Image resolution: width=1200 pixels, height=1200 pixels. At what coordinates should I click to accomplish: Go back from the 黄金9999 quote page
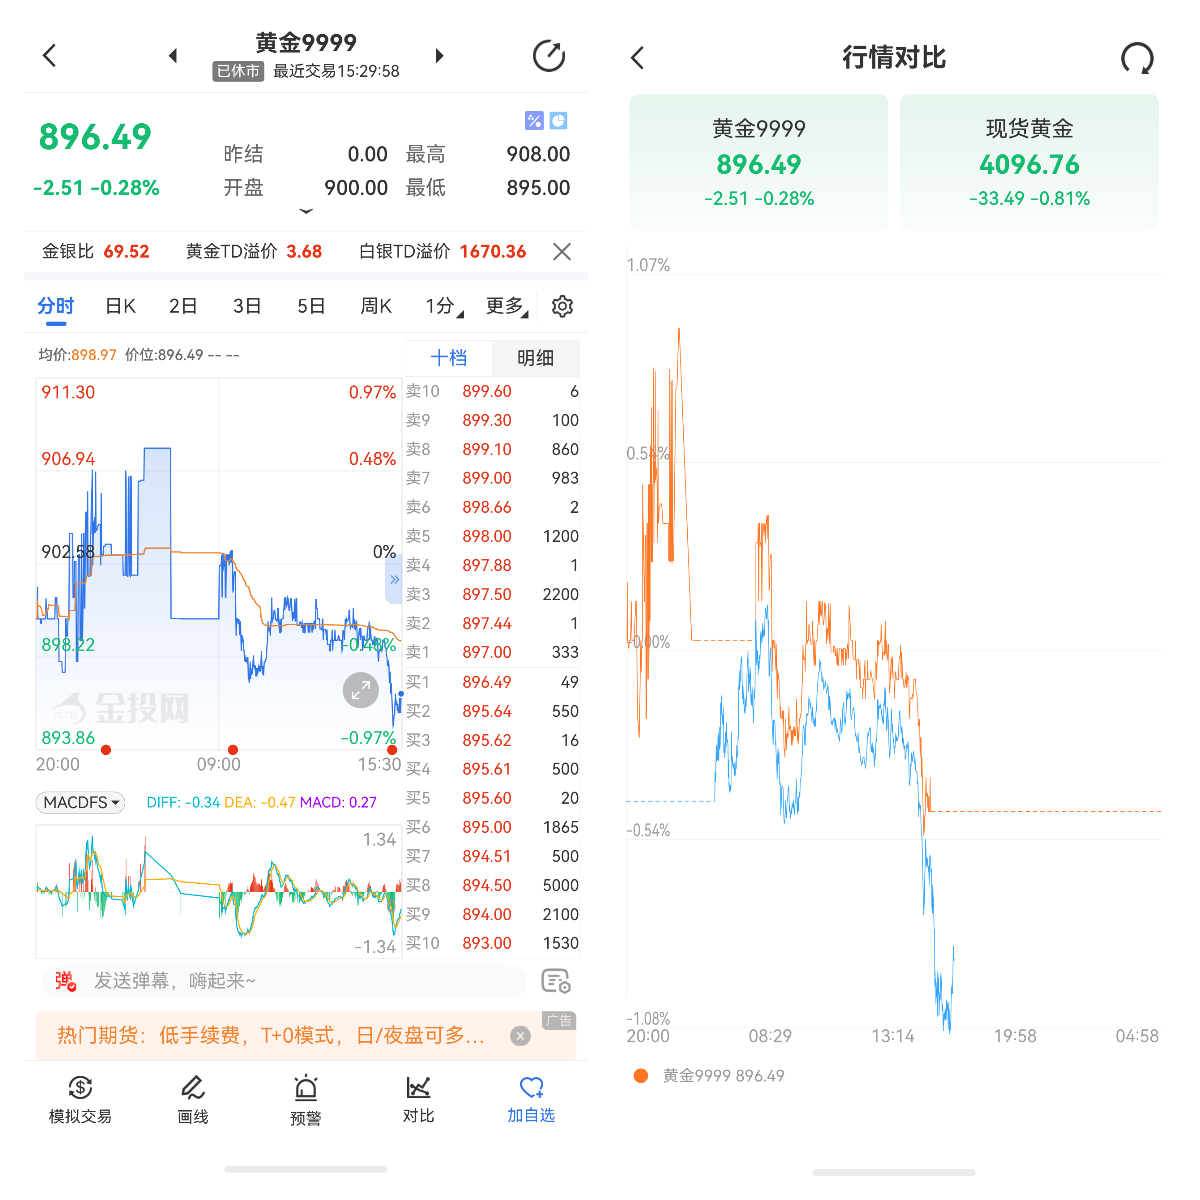tap(50, 55)
